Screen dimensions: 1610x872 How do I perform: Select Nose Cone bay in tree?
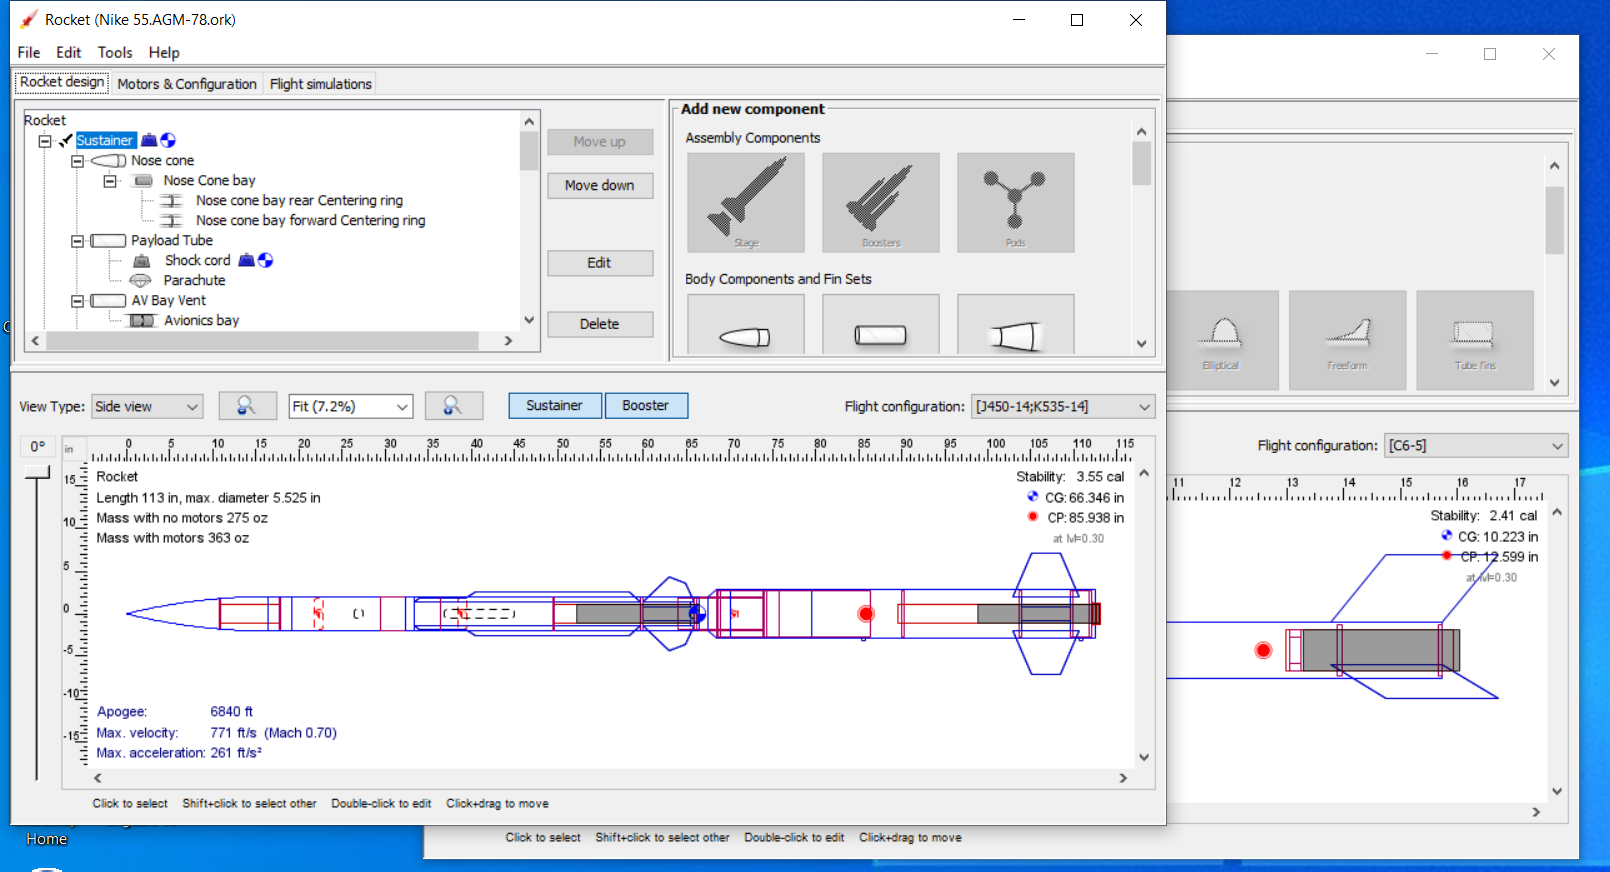click(x=209, y=180)
